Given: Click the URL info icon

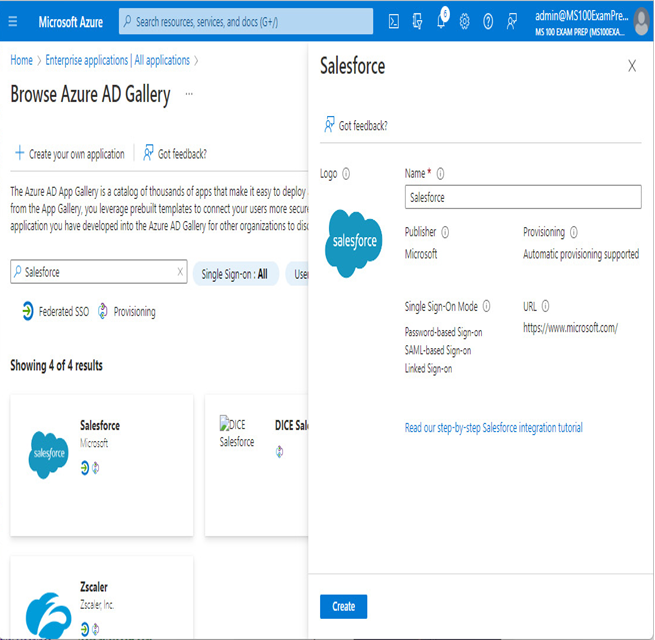Looking at the screenshot, I should 546,307.
